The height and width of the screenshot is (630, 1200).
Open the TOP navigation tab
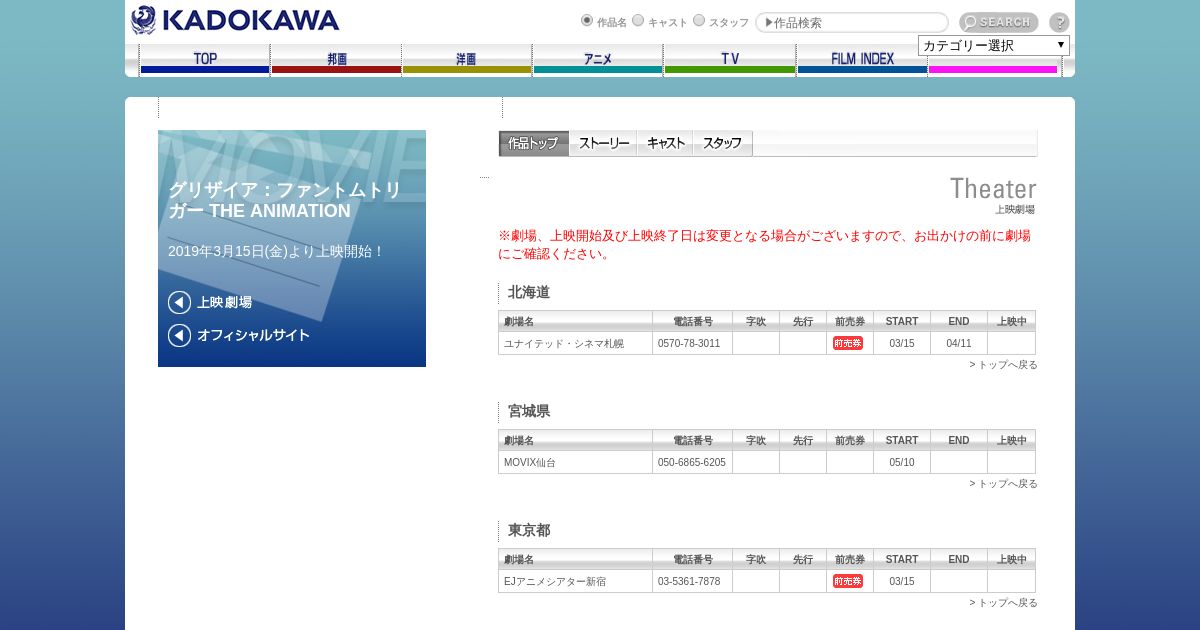click(x=205, y=60)
